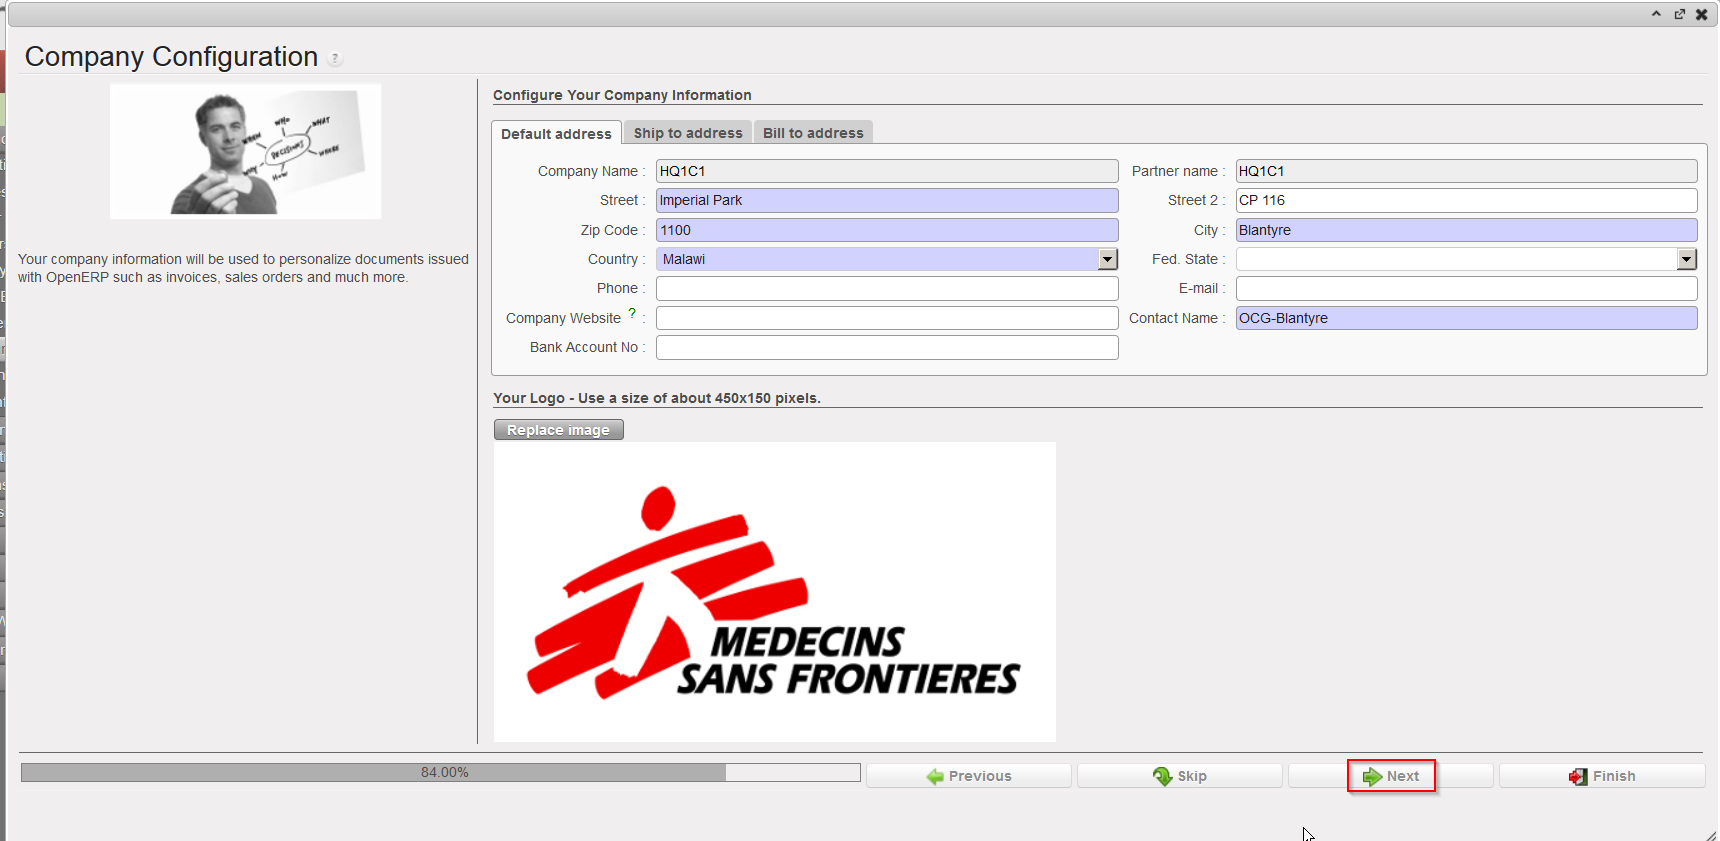Click the Zip Code field
The width and height of the screenshot is (1720, 841).
887,230
